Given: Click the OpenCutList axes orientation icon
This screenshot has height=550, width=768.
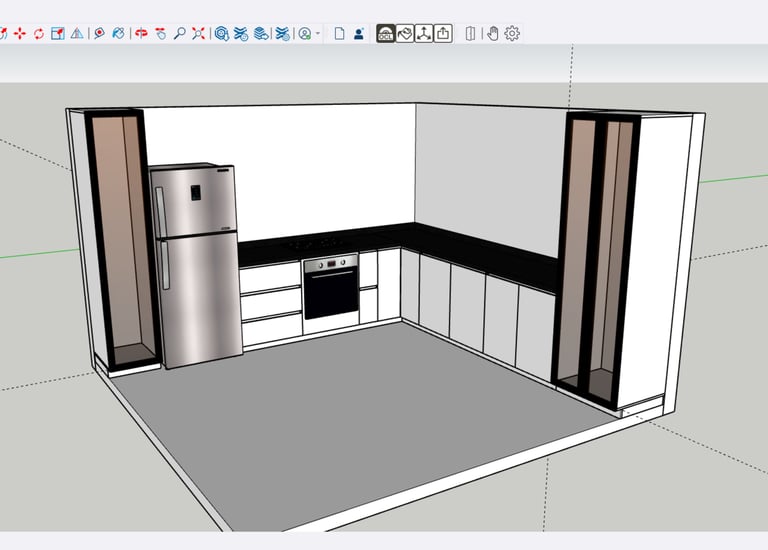Looking at the screenshot, I should [424, 33].
